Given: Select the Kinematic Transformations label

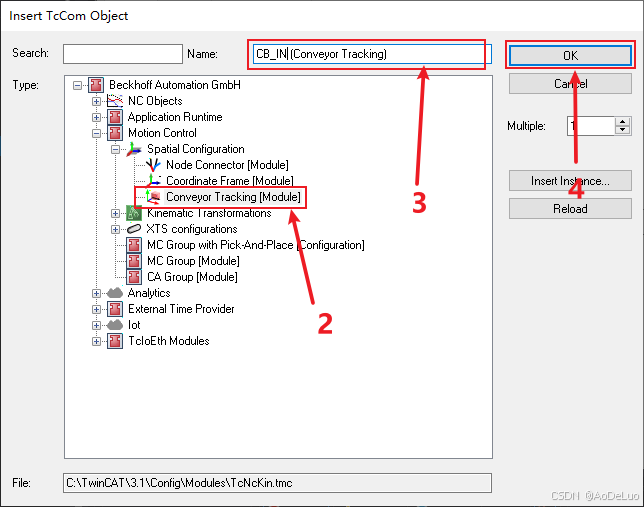Looking at the screenshot, I should (209, 213).
